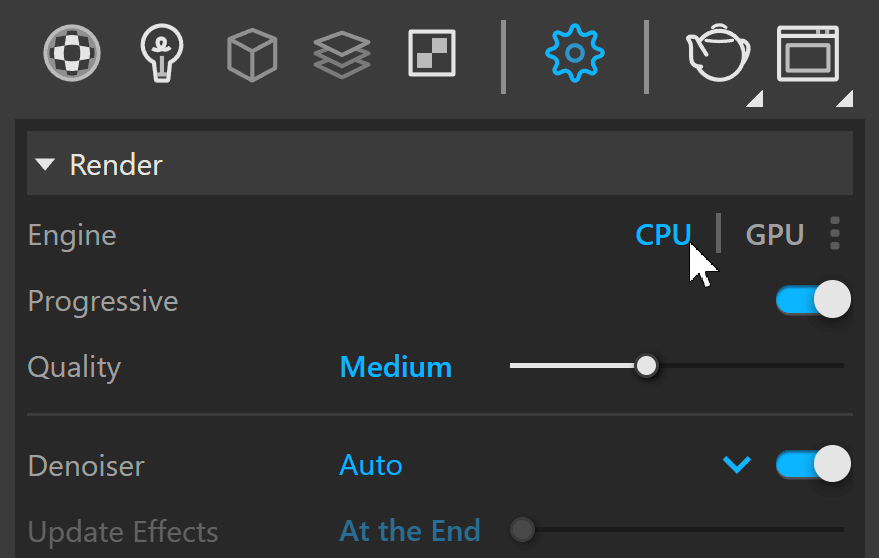Select the Settings gear tab
This screenshot has height=558, width=879.
[x=575, y=53]
